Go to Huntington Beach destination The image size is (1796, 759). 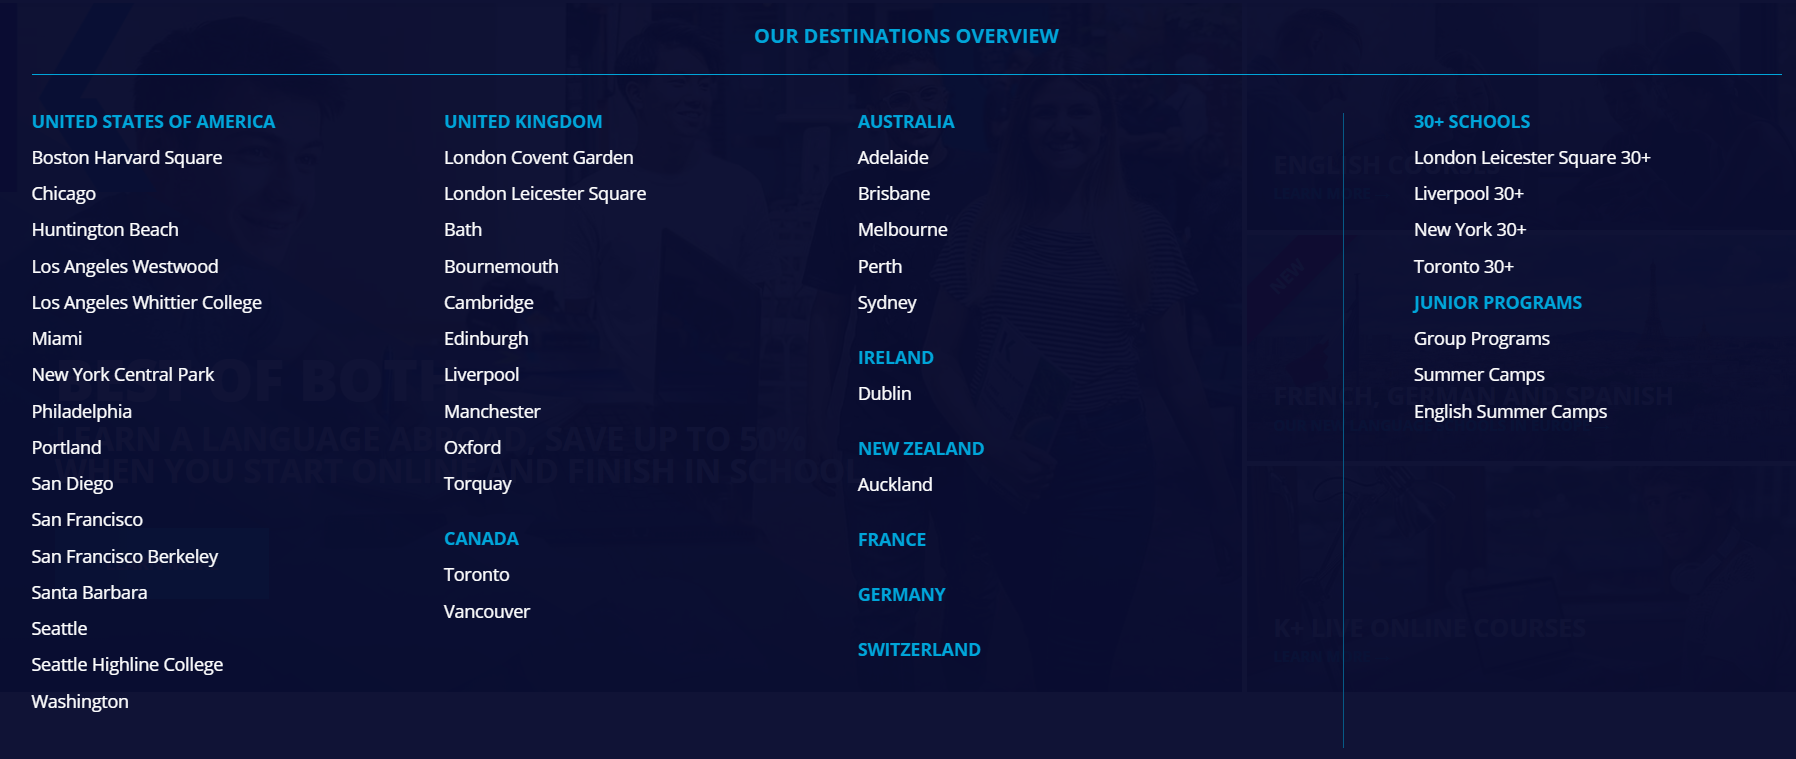click(x=105, y=229)
